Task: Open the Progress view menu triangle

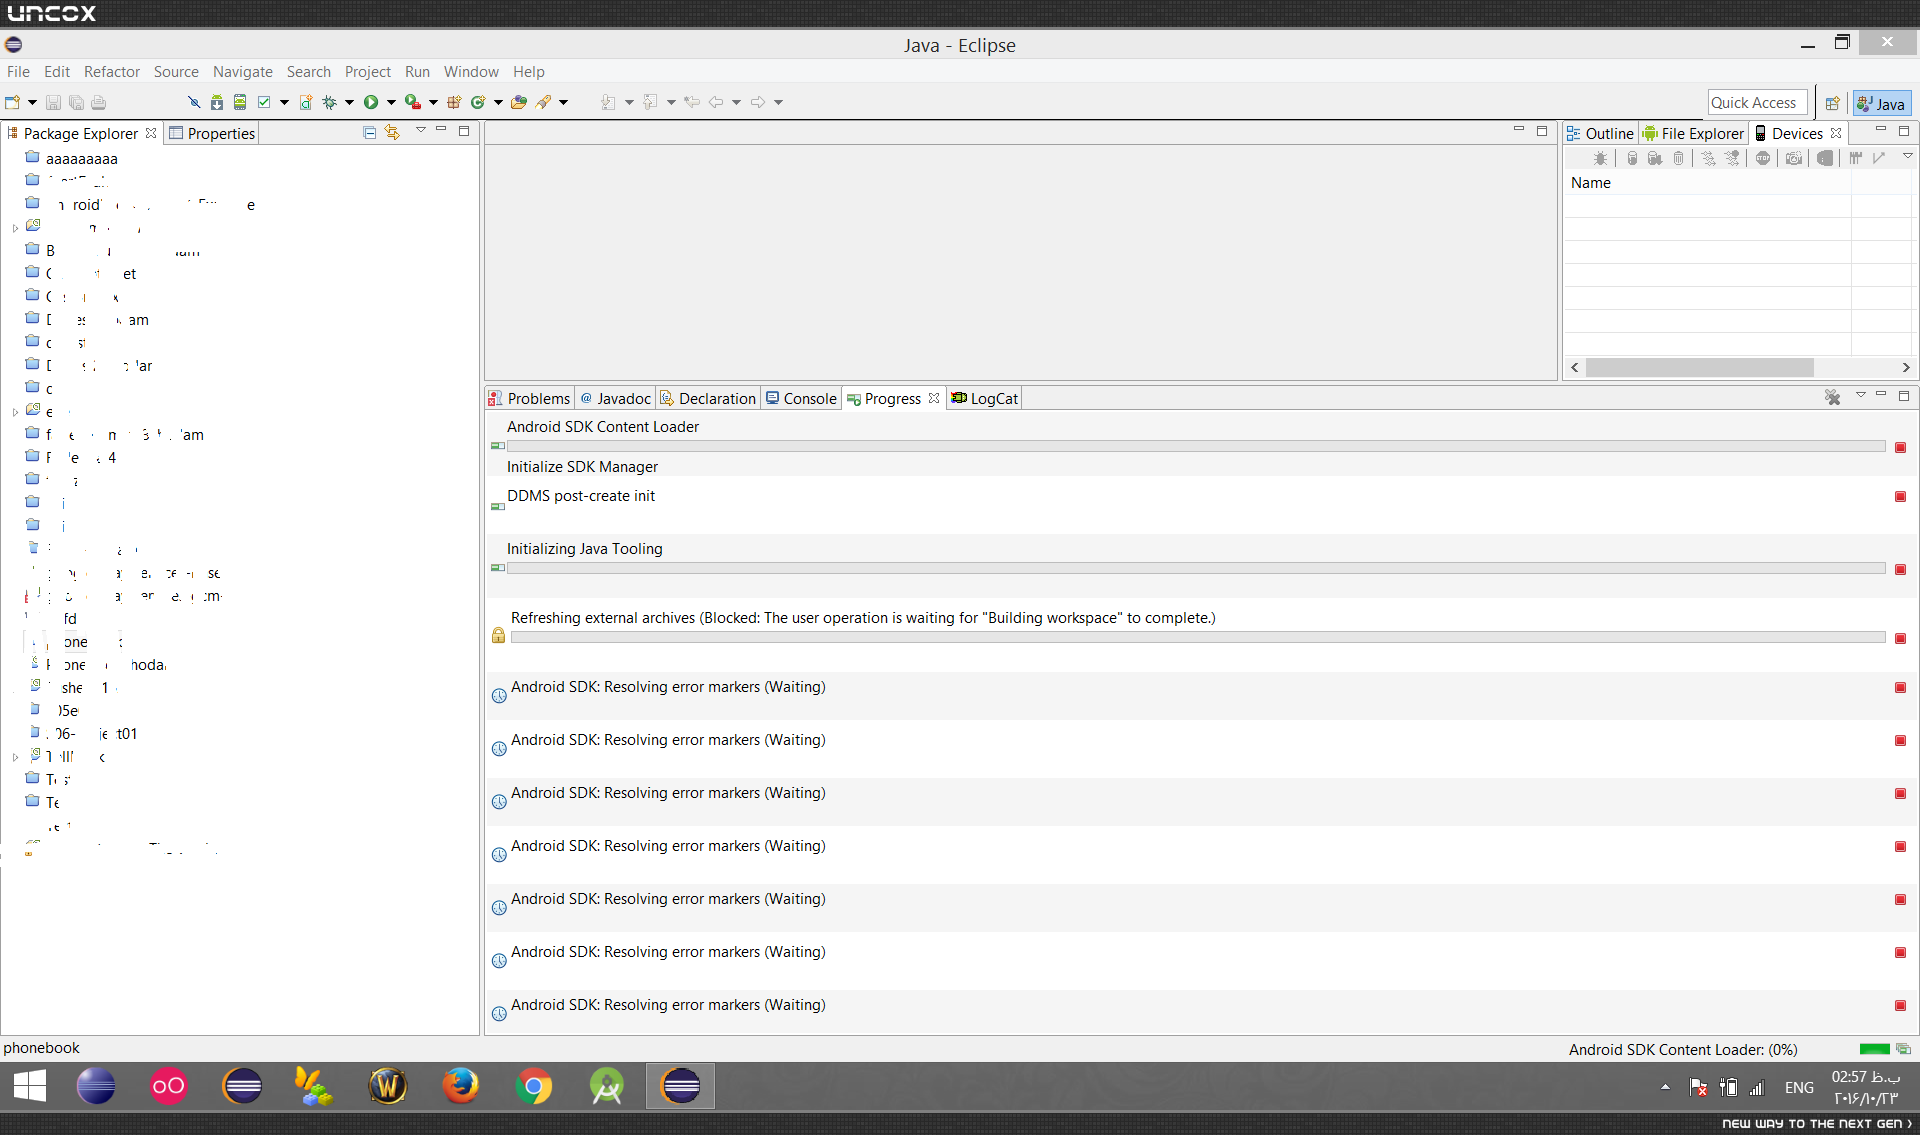Action: coord(1860,395)
